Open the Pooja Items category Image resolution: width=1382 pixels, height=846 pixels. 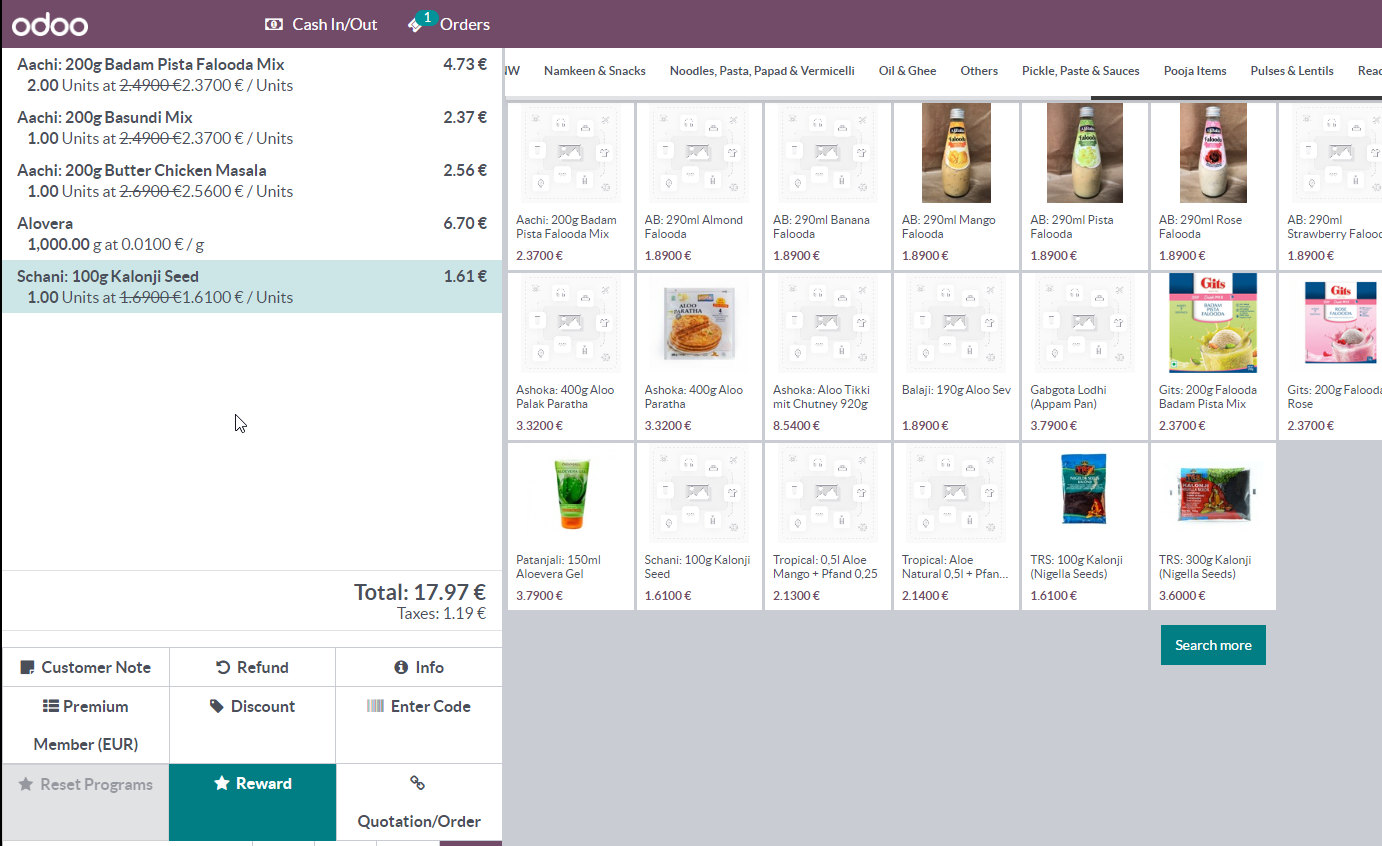pos(1195,71)
